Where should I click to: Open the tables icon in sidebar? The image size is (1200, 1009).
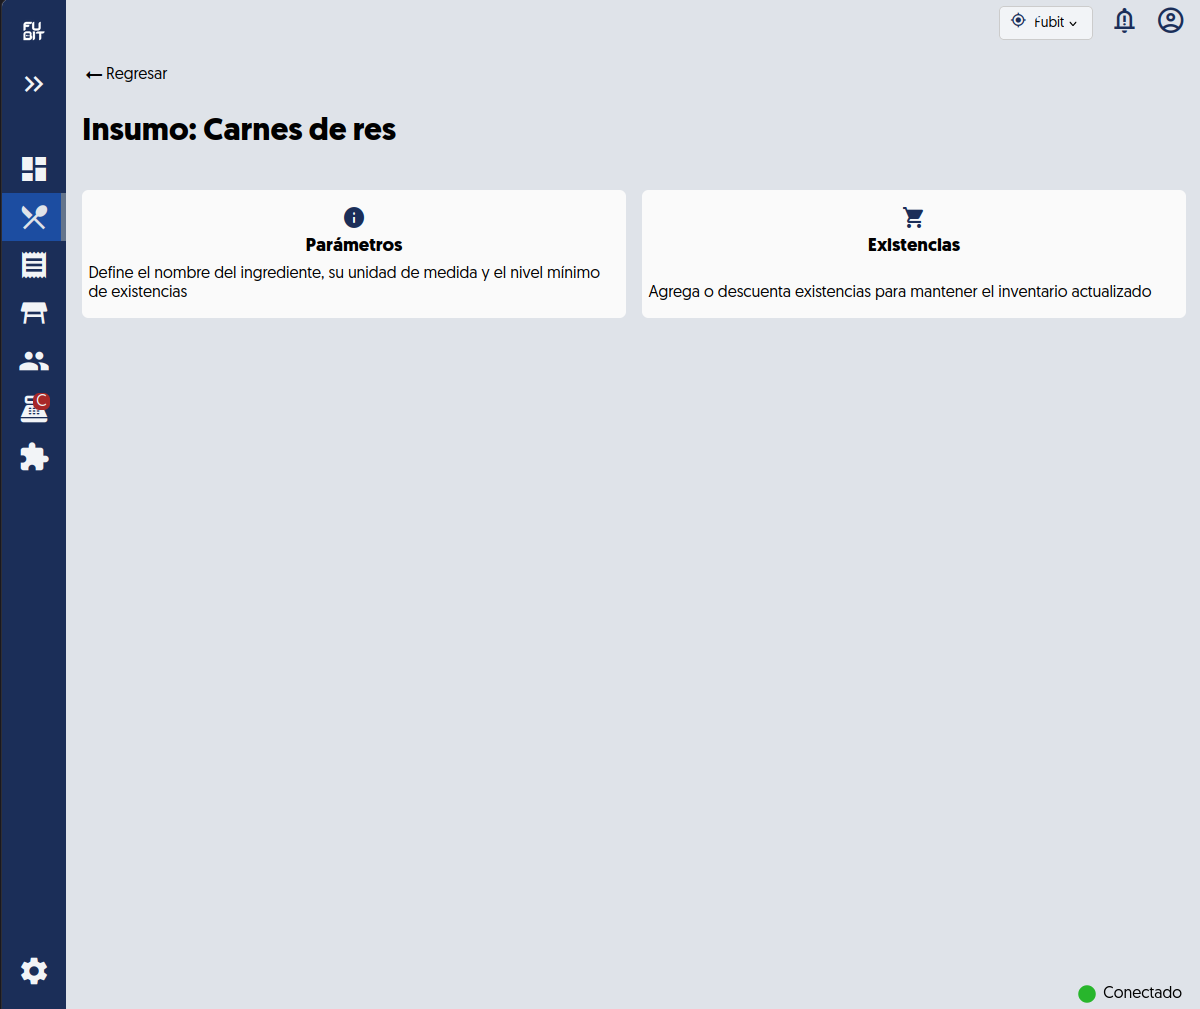pos(34,313)
